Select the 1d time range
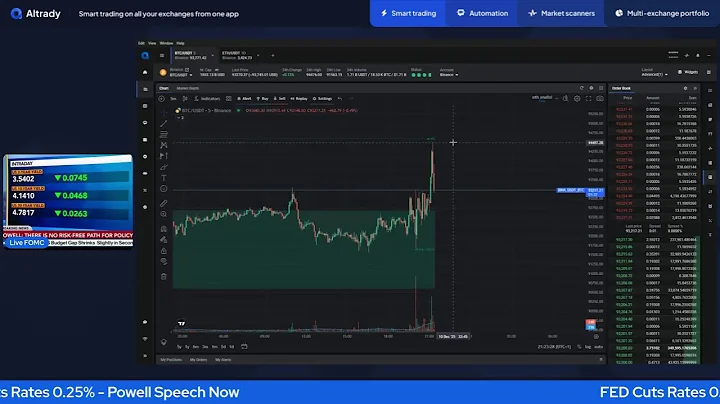 (x=232, y=347)
